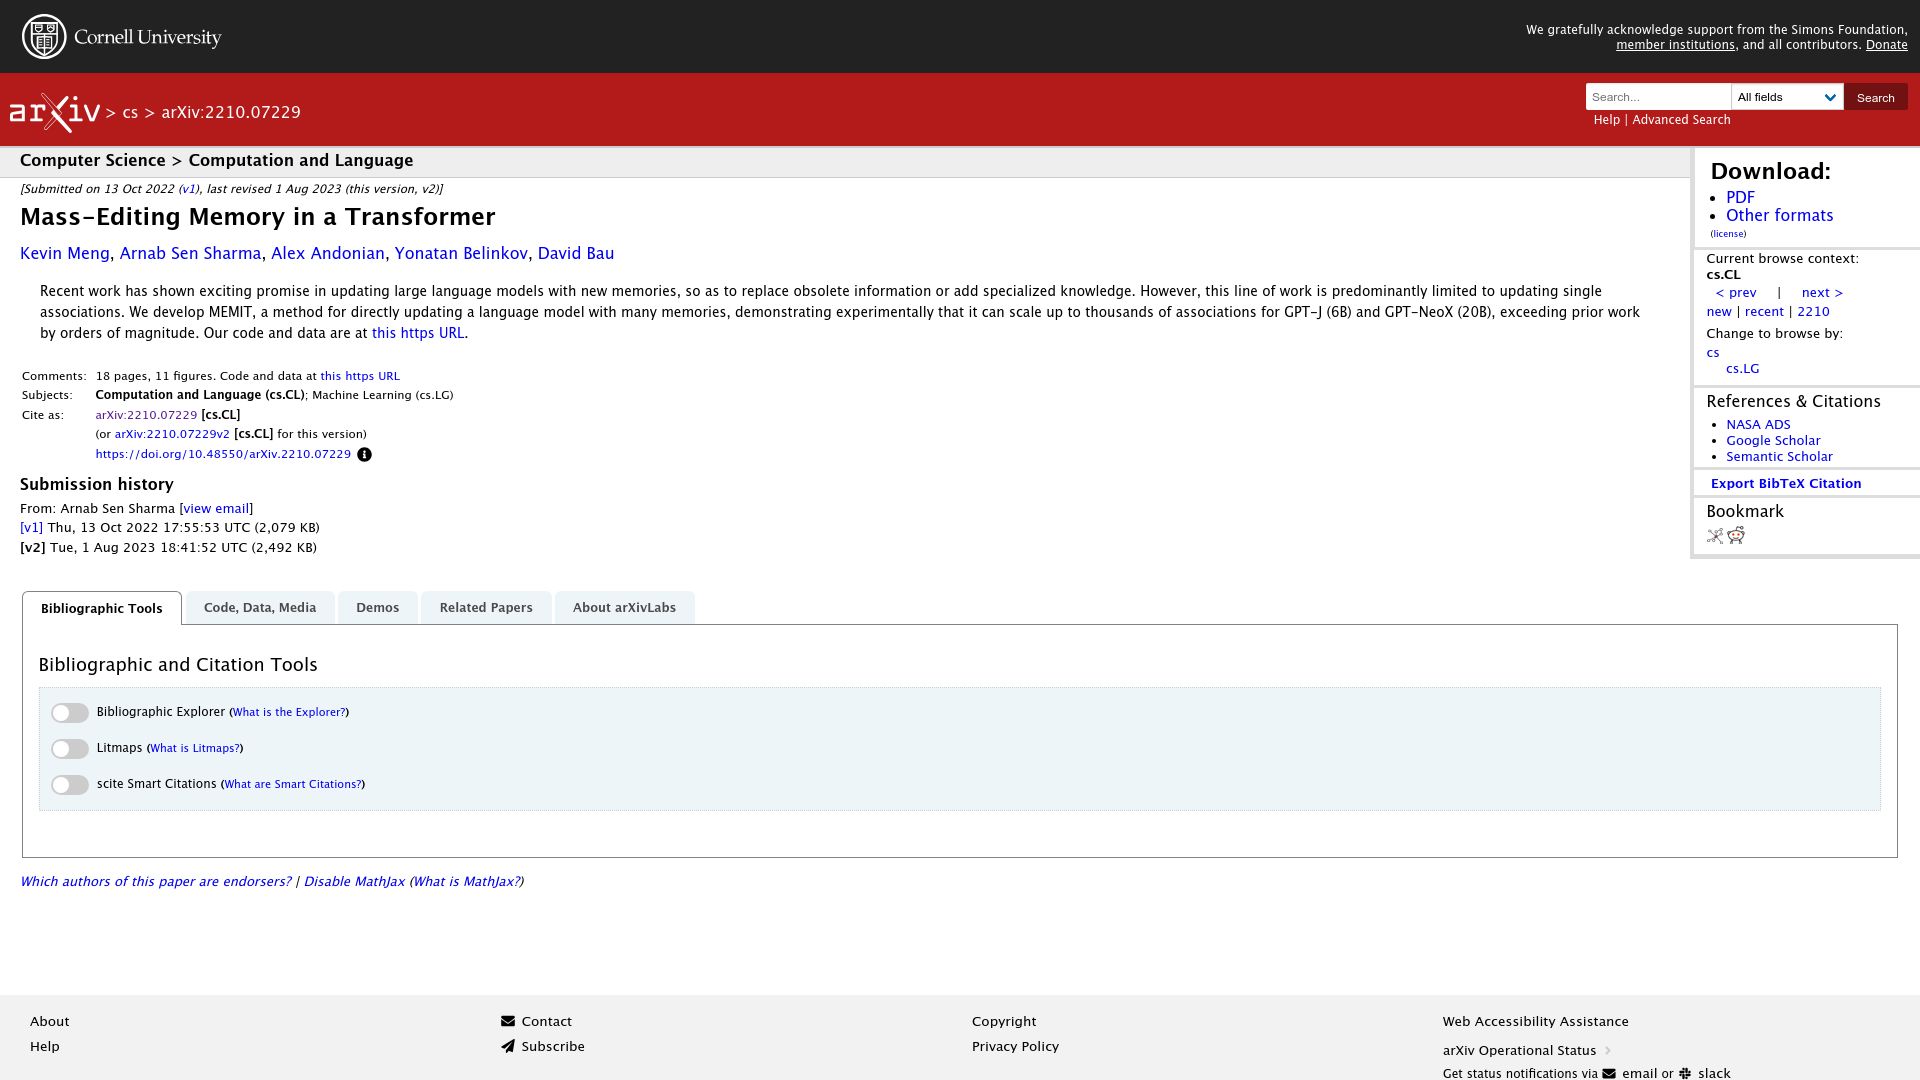Open the All fields search dropdown
This screenshot has height=1080, width=1920.
(x=1787, y=97)
